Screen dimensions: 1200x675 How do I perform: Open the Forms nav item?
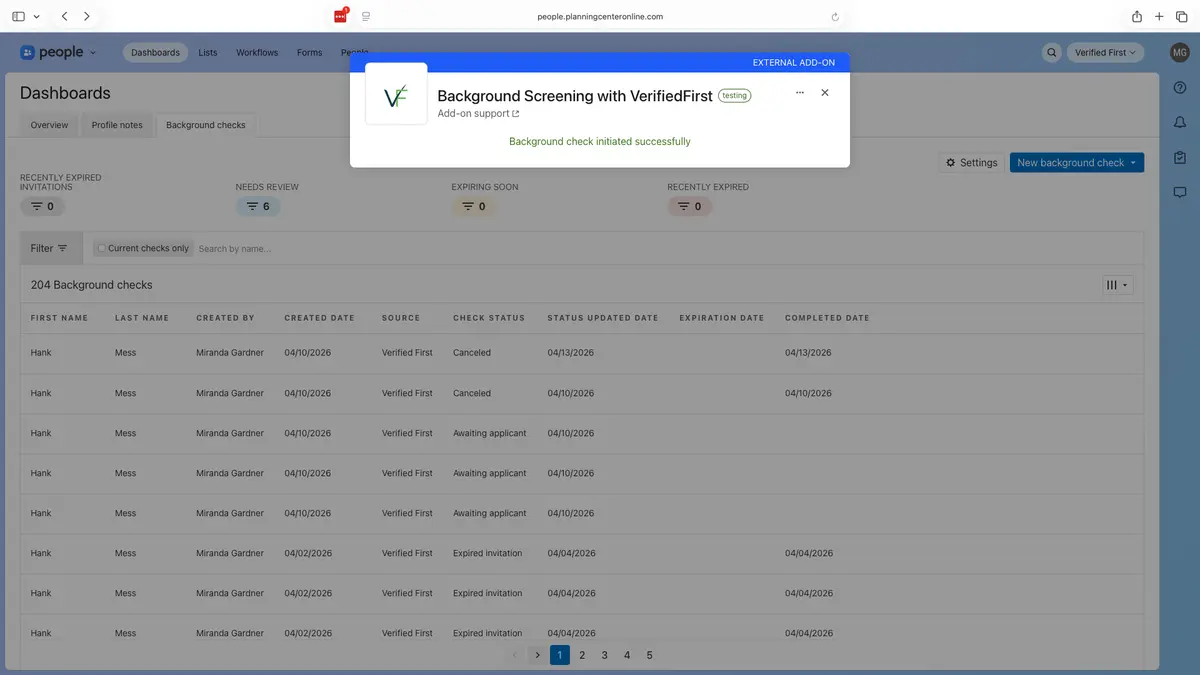click(x=309, y=53)
